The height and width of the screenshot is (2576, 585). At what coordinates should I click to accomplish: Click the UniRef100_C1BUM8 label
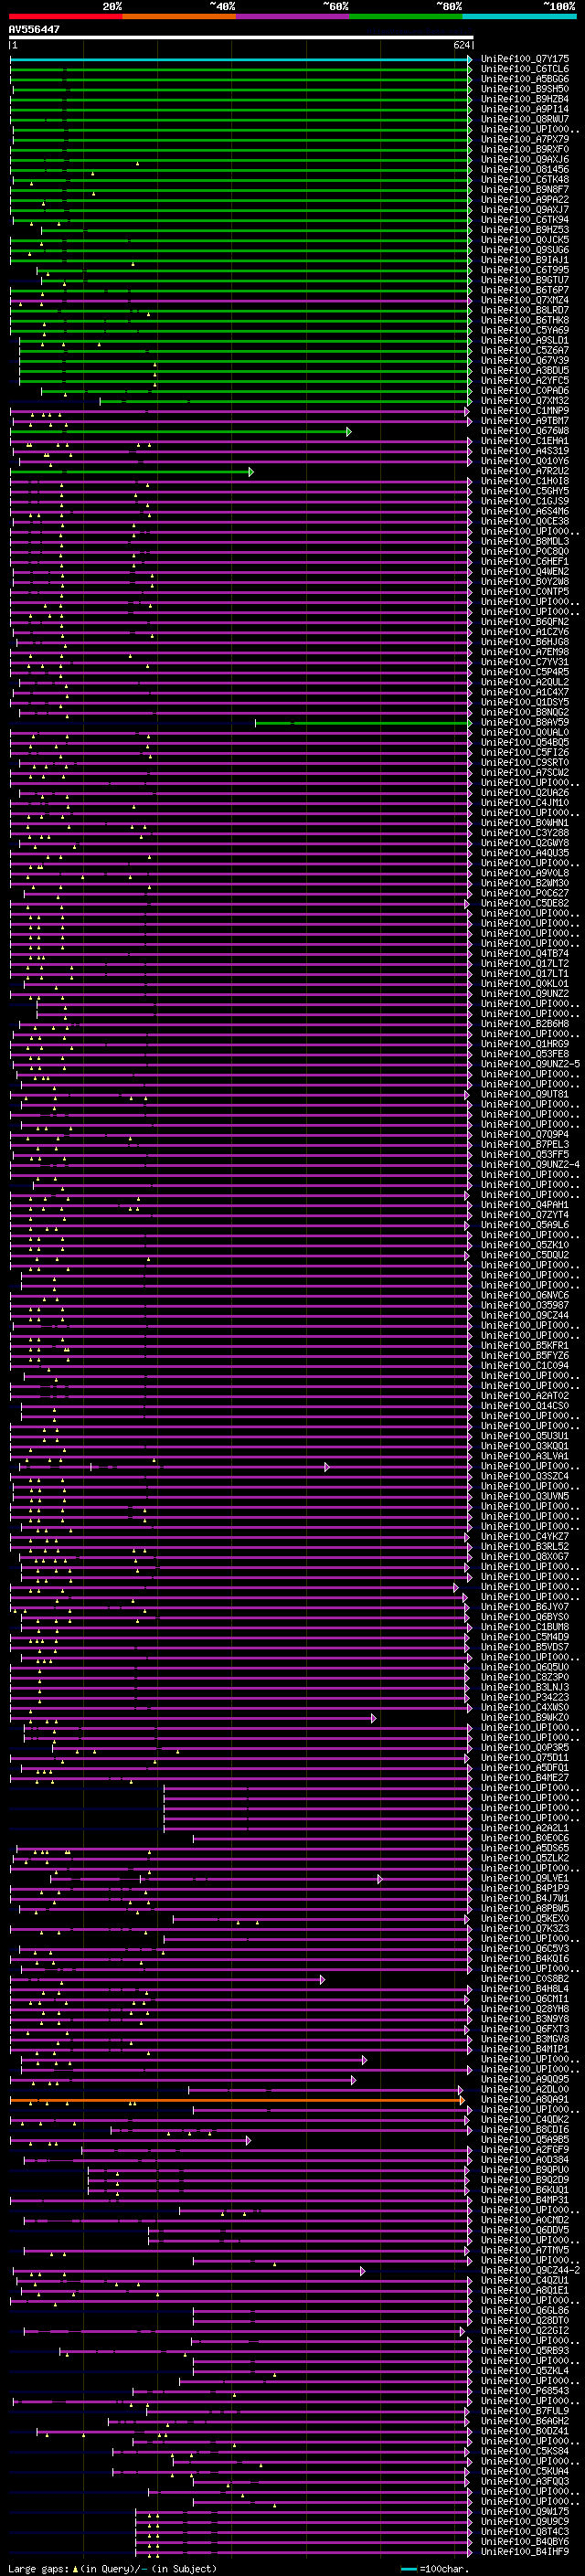[x=525, y=1627]
